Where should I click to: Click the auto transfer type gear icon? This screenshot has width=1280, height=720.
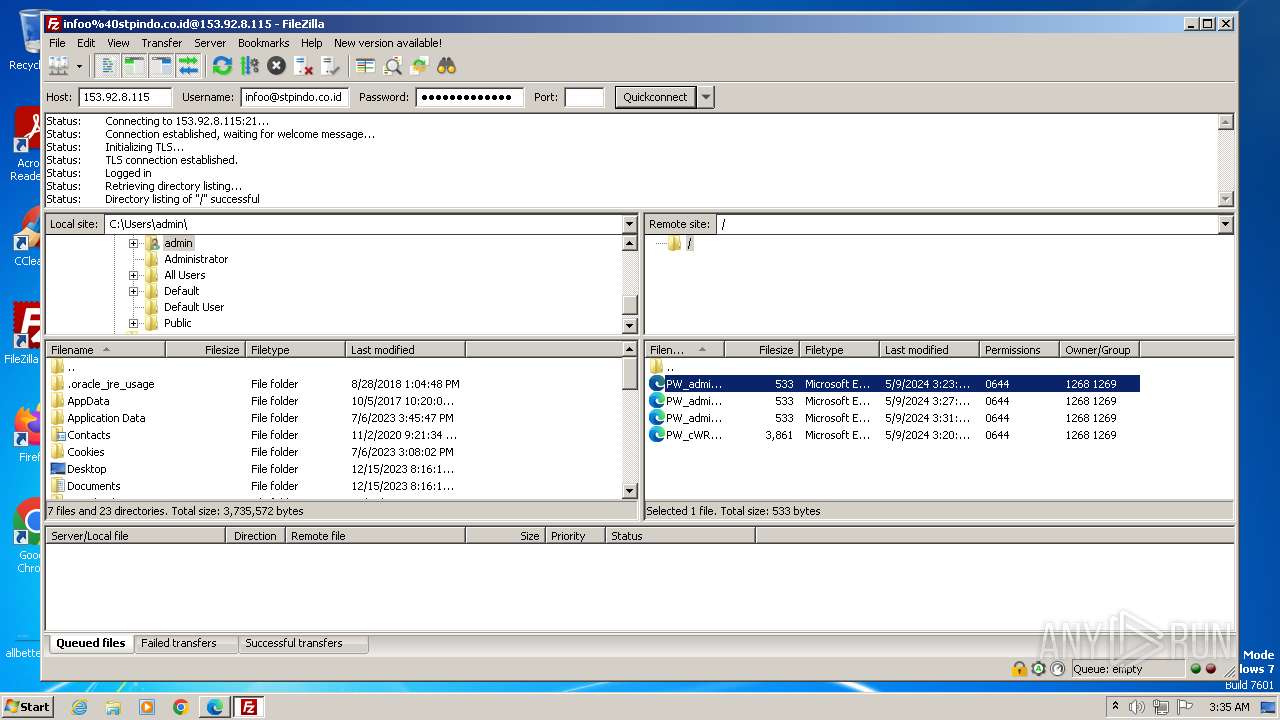tap(1039, 669)
